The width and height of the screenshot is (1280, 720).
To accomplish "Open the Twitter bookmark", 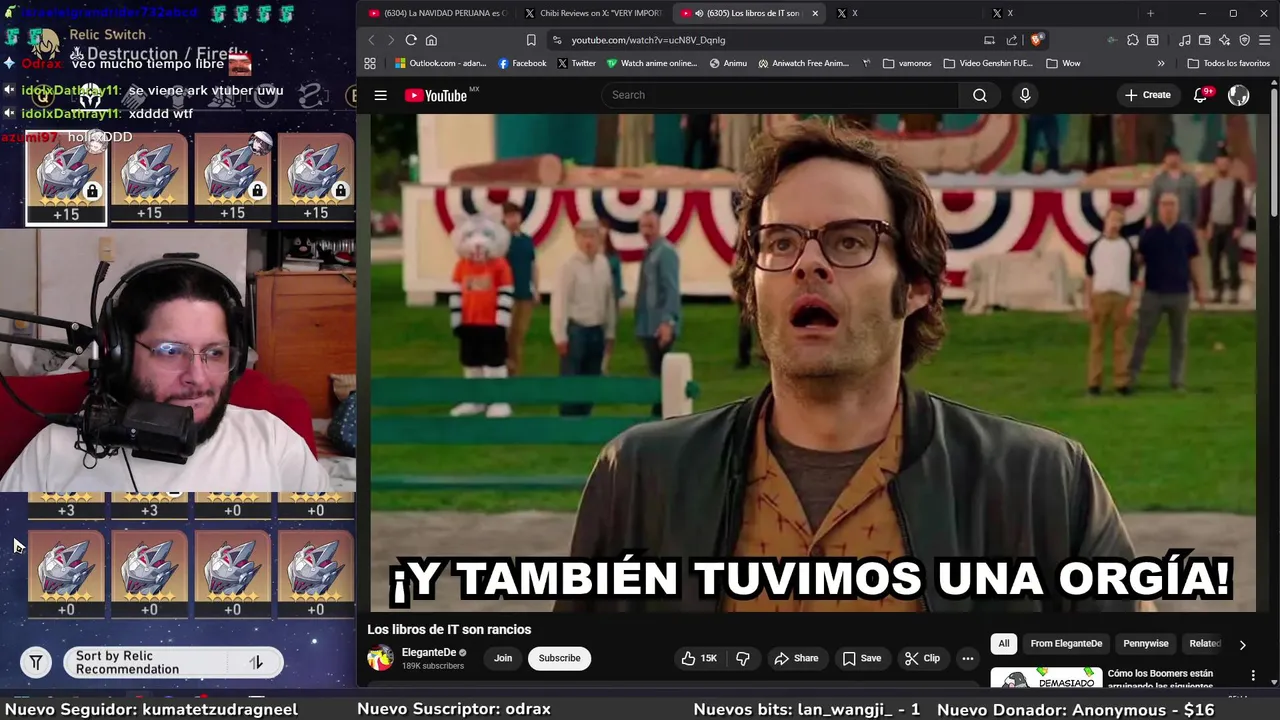I will [577, 63].
